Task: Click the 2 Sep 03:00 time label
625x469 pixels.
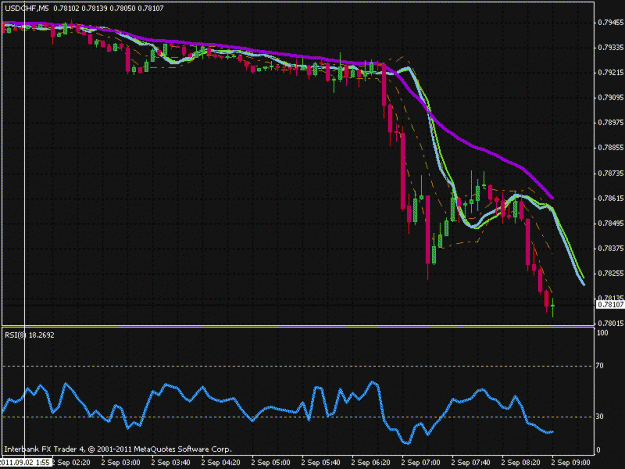Action: click(x=121, y=463)
